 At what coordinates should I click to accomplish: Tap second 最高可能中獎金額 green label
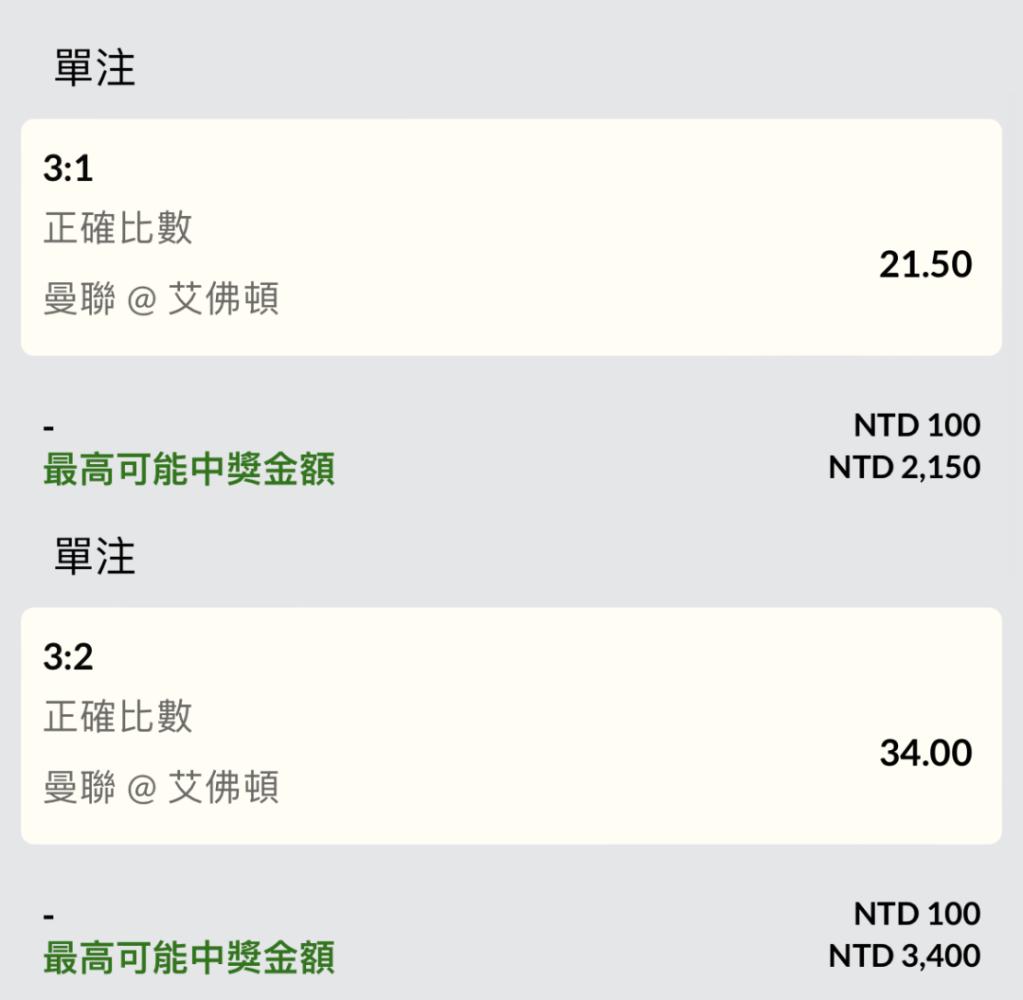coord(189,958)
